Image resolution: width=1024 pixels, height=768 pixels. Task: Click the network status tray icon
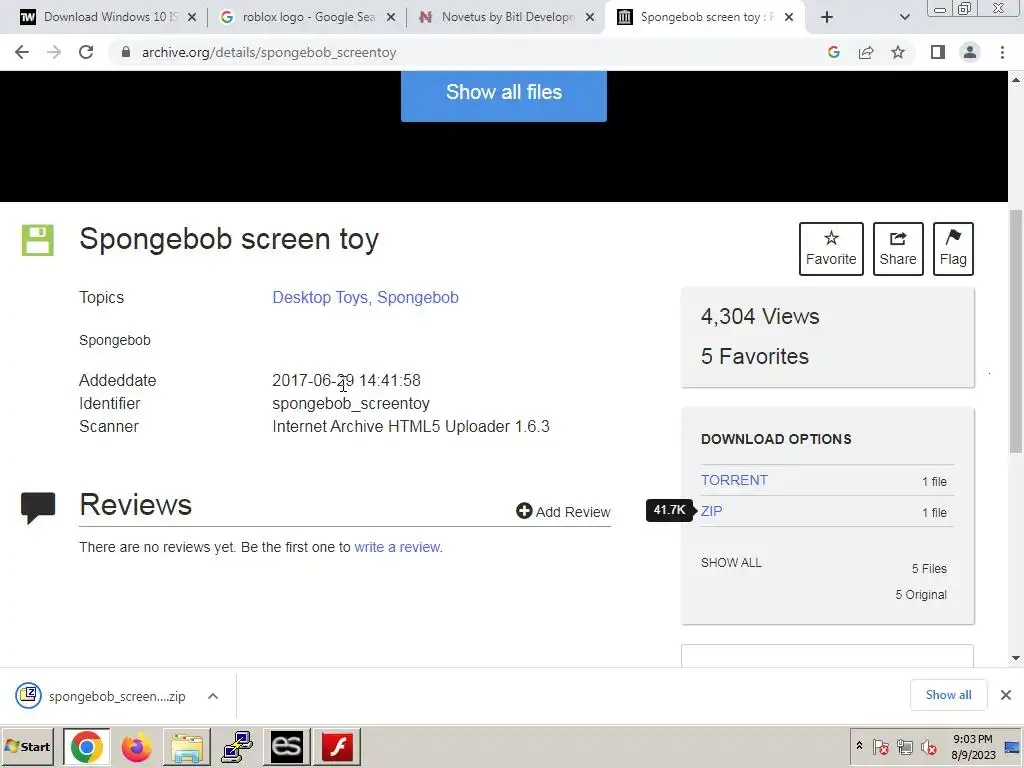point(904,746)
